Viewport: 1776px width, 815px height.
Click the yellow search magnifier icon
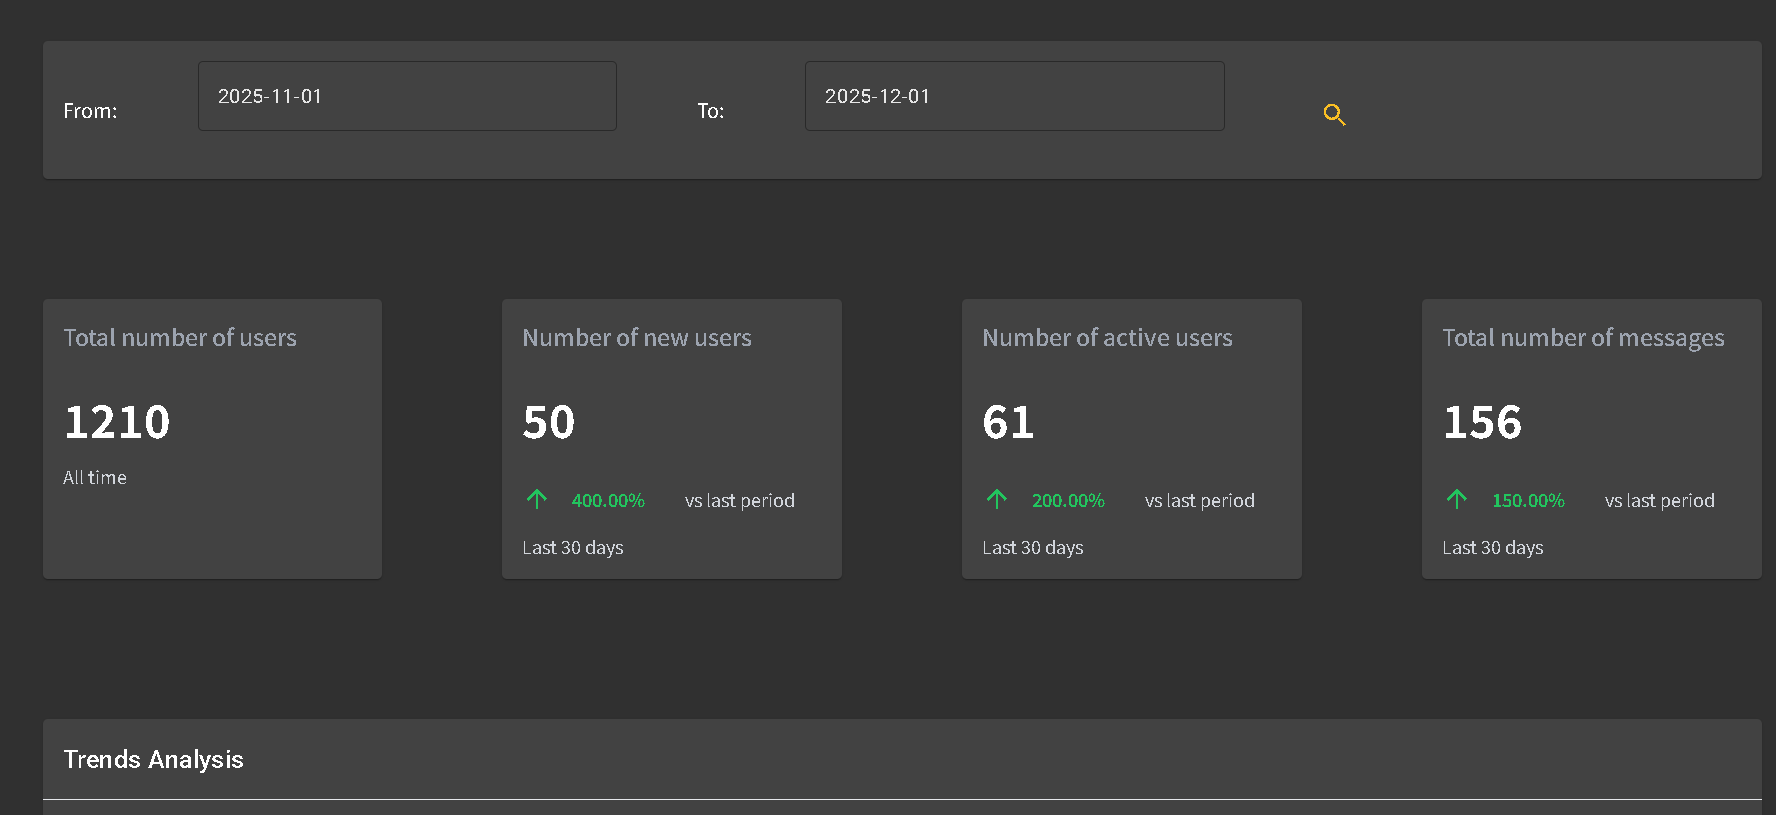(x=1334, y=115)
